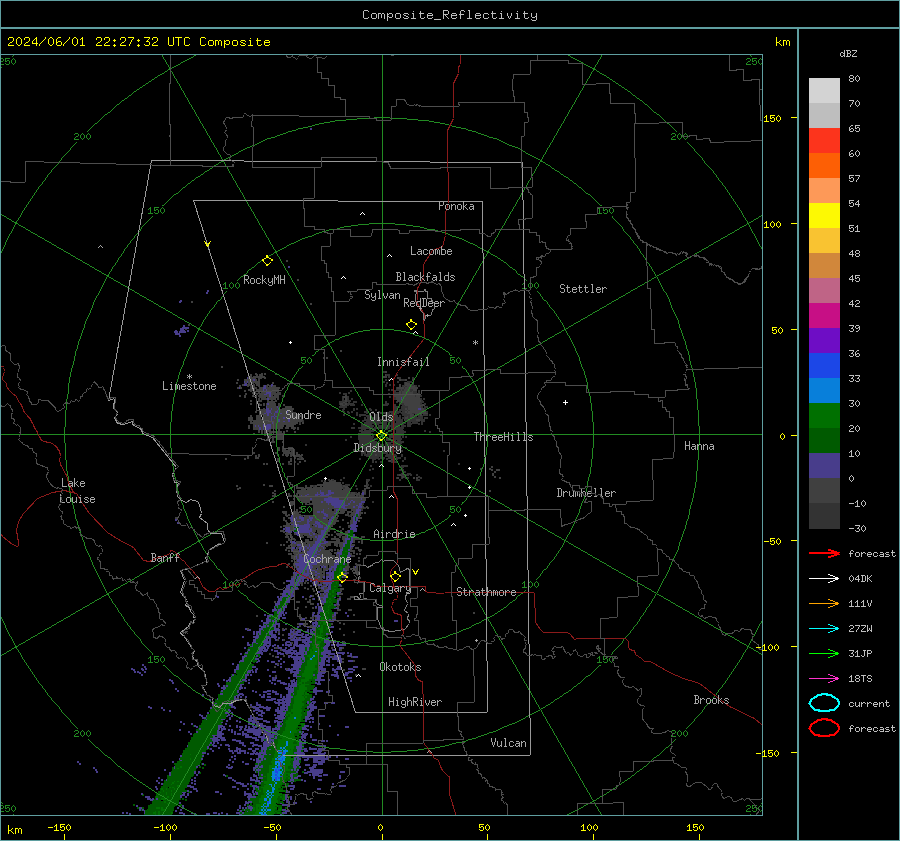Click the white asterisk marker above Limestone

(x=189, y=377)
